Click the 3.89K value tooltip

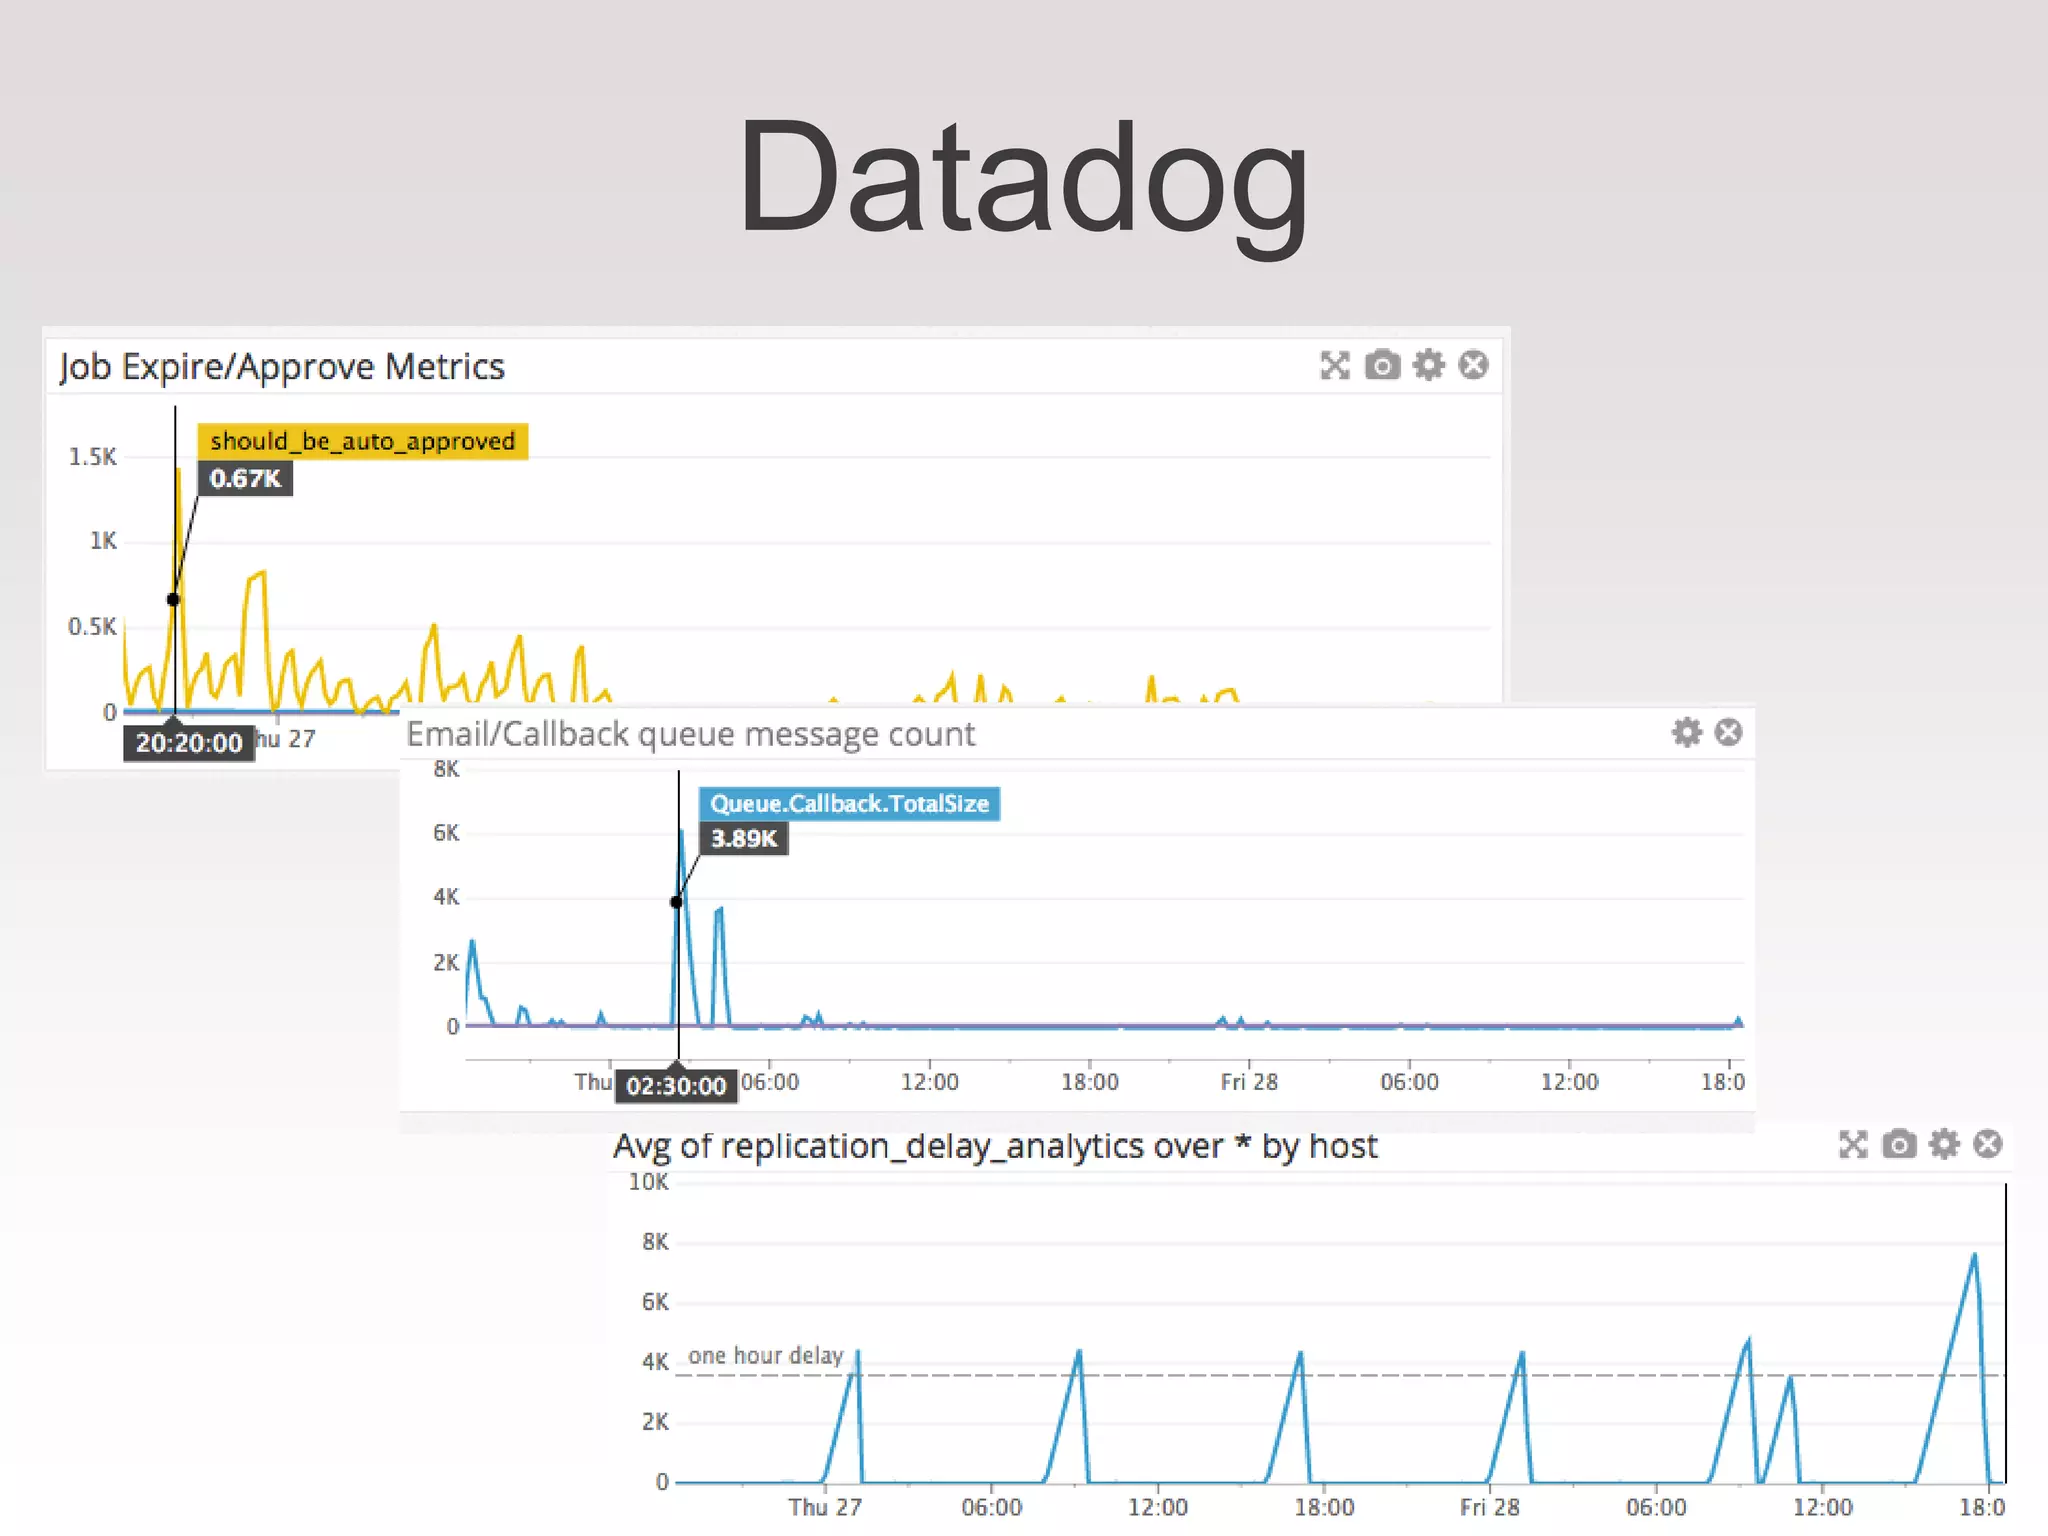point(743,839)
